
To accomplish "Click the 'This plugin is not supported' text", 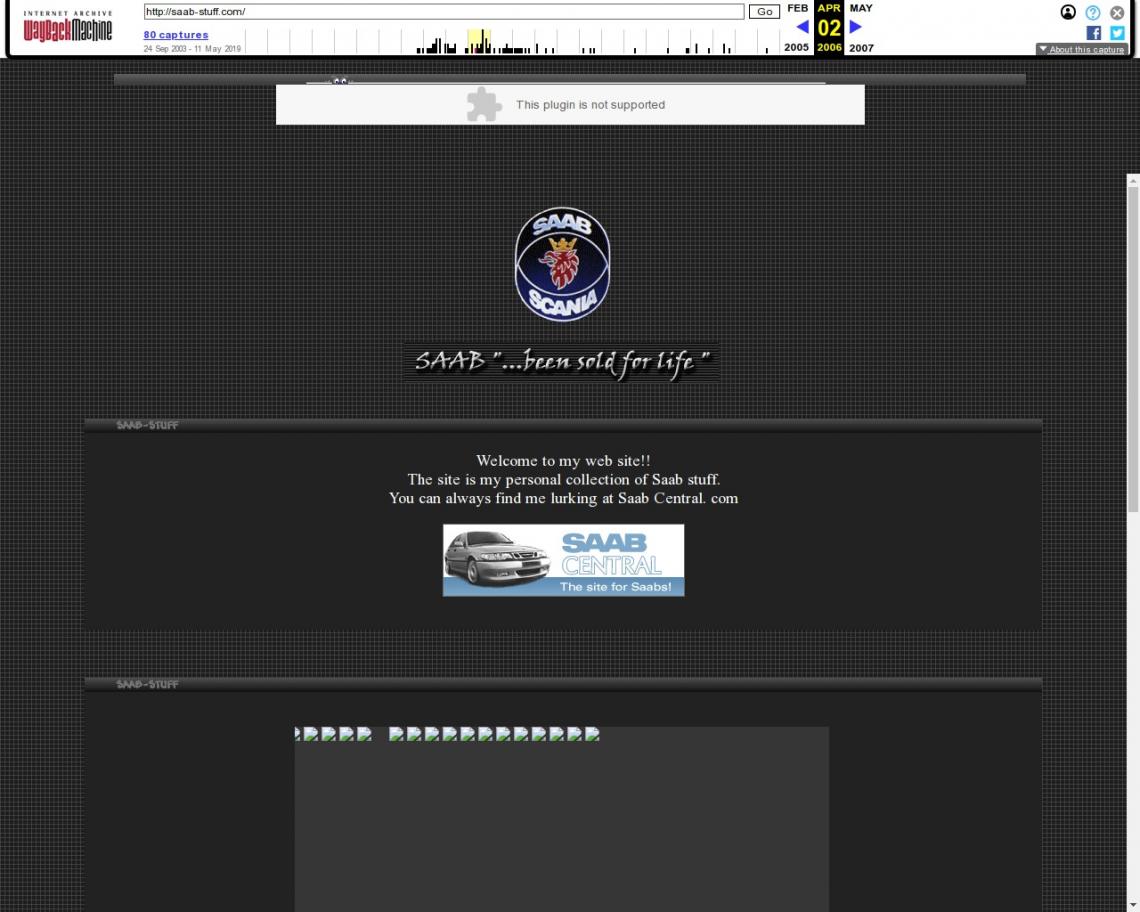I will point(590,105).
